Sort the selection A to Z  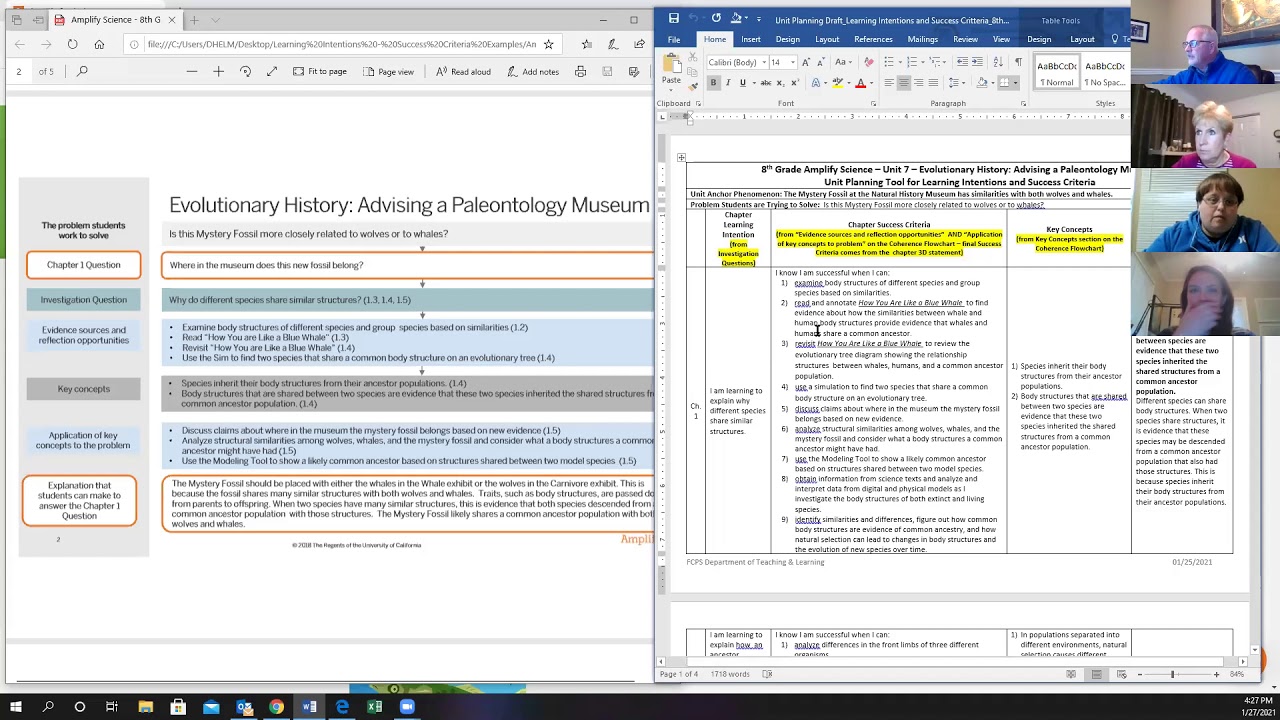(x=998, y=62)
